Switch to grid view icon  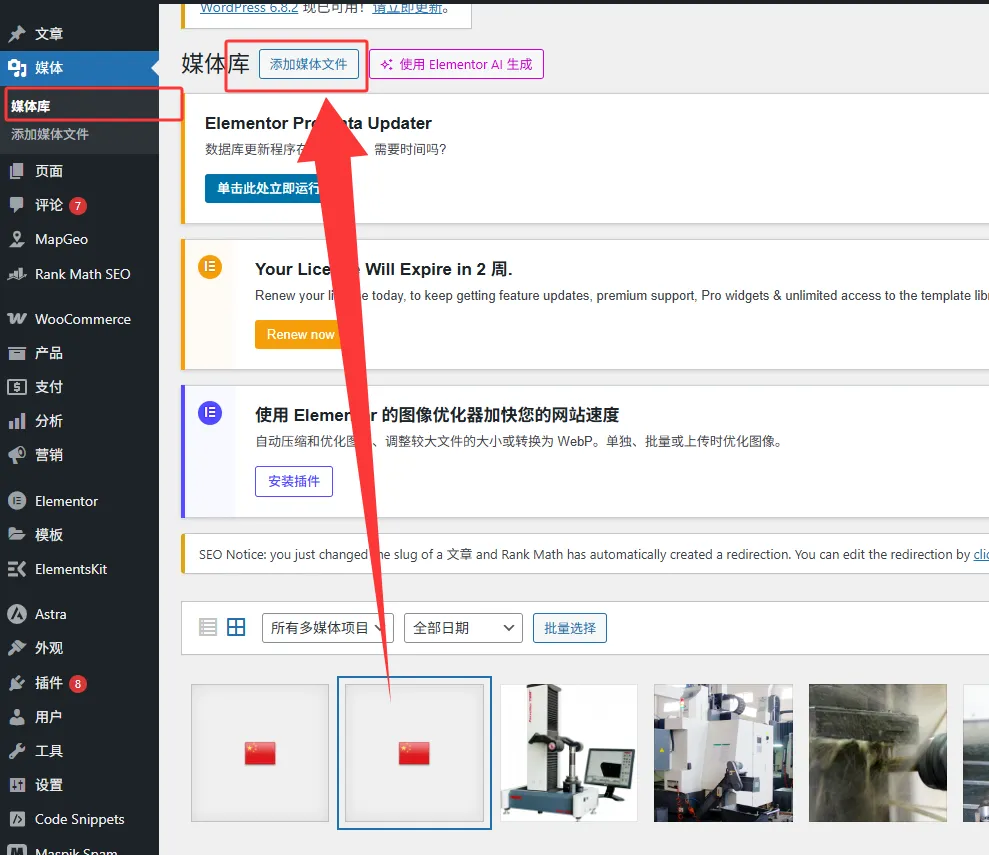[236, 627]
